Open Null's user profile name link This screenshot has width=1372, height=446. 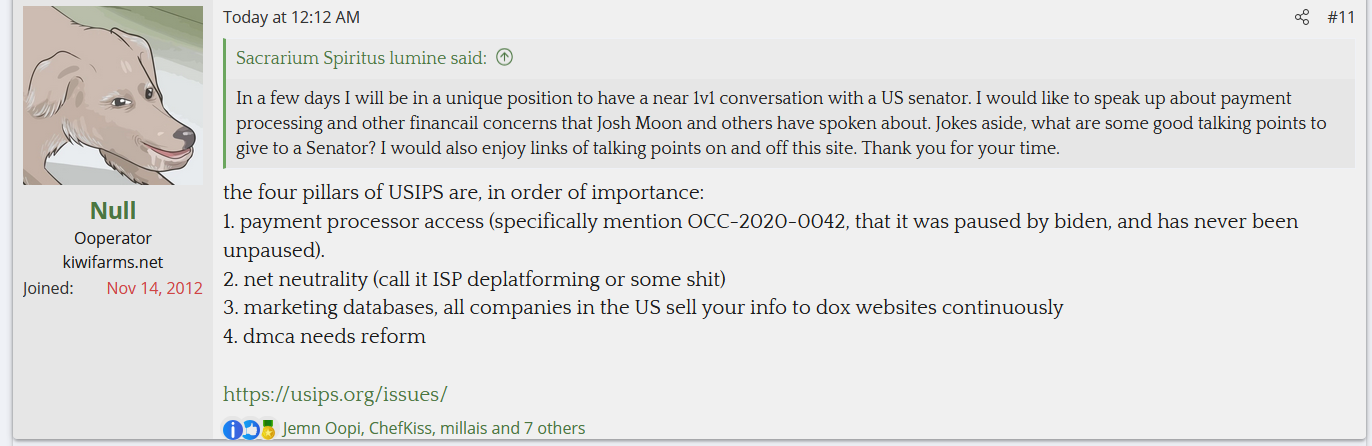click(113, 211)
